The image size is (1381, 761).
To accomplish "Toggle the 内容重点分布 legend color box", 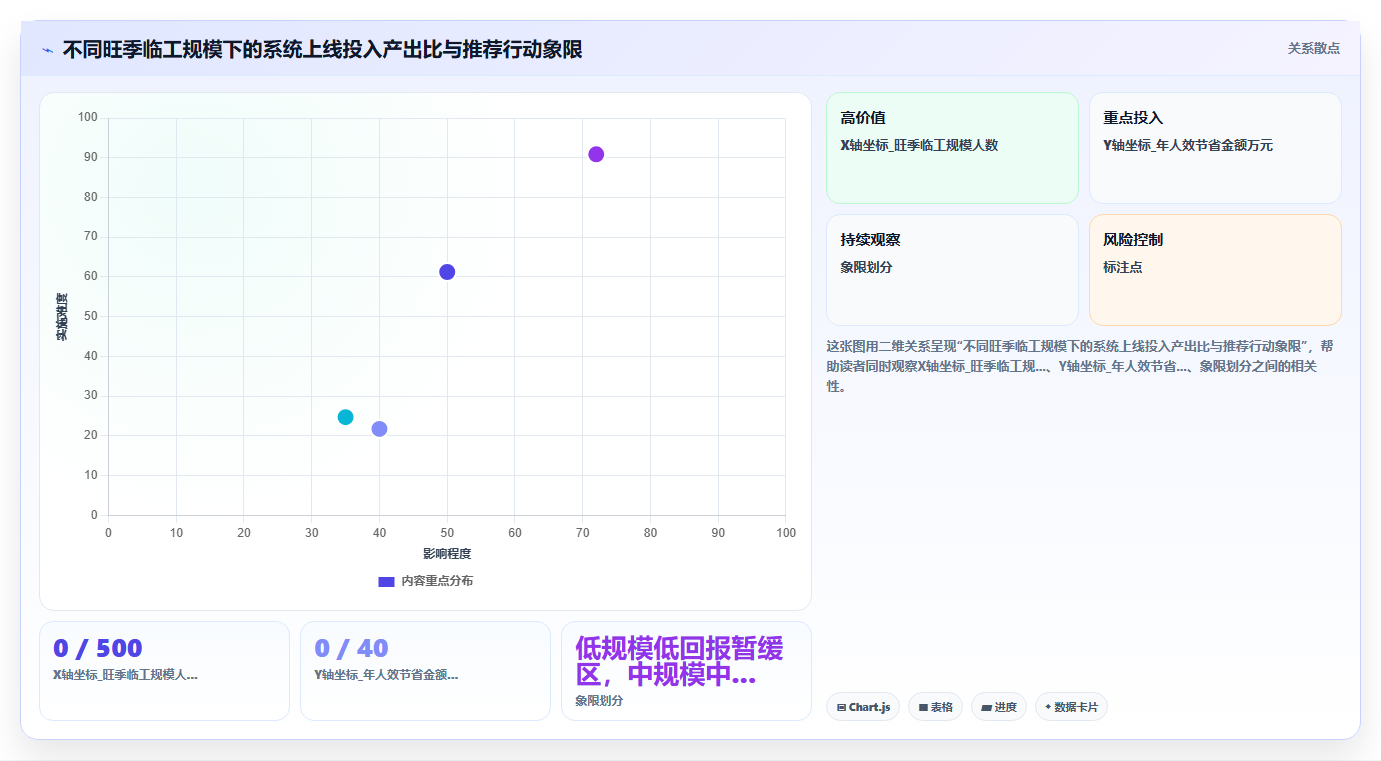I will coord(386,581).
